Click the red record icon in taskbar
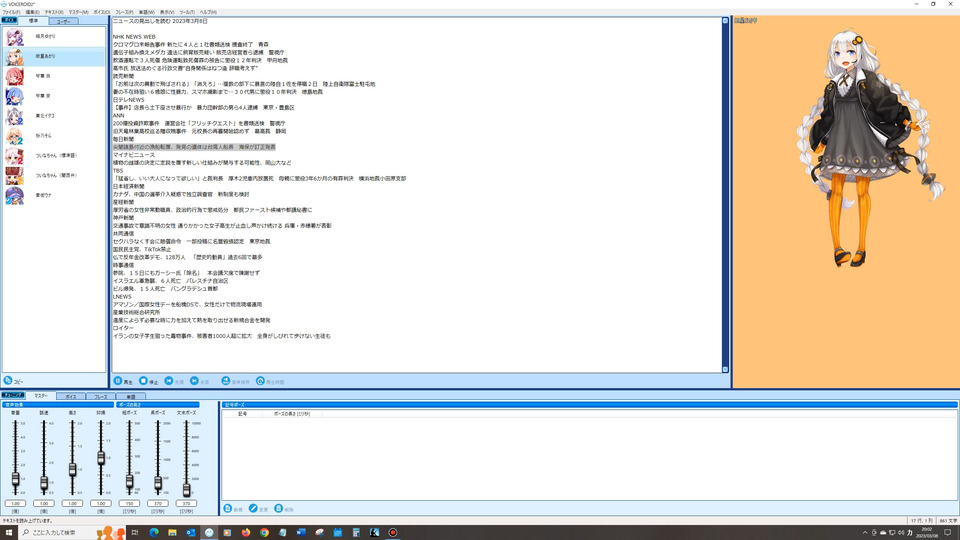This screenshot has height=540, width=960. [393, 533]
